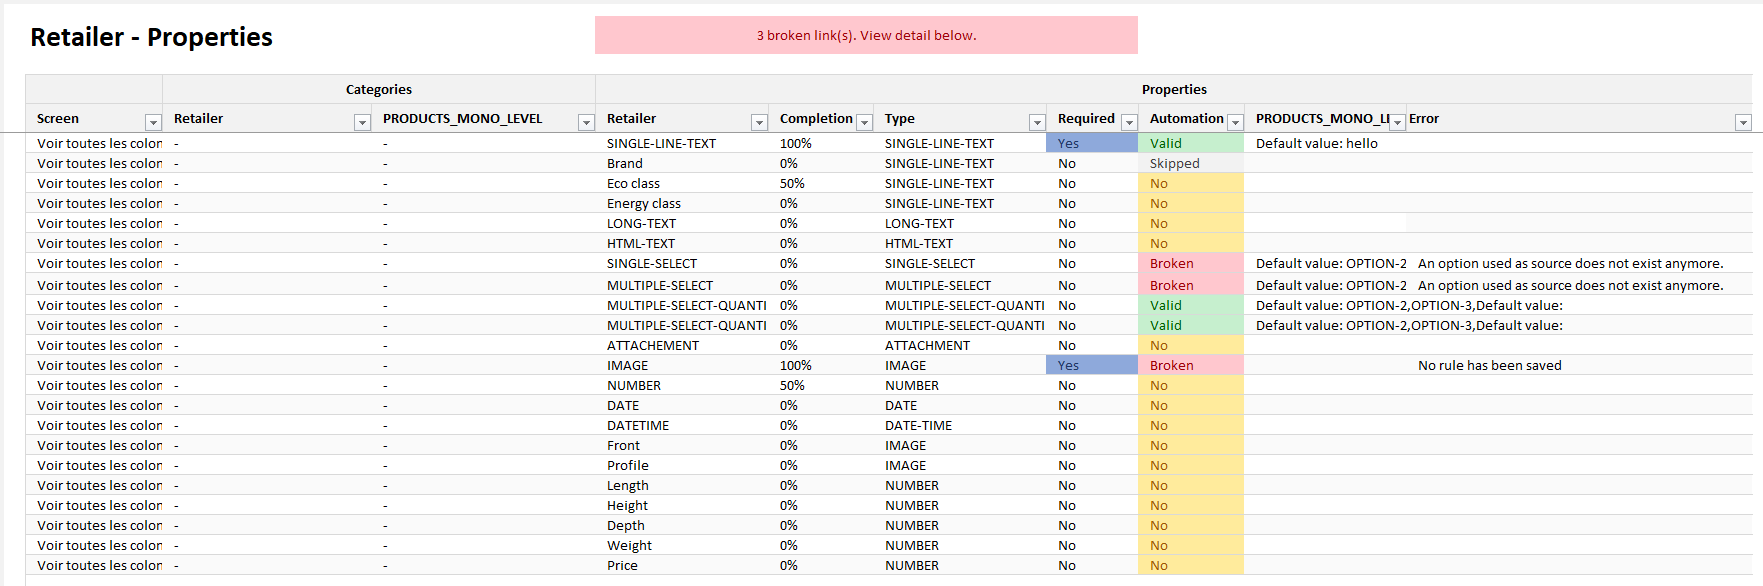The width and height of the screenshot is (1763, 586).
Task: Click the green Valid cell for SINGLE-LINE-TEXT
Action: pyautogui.click(x=1190, y=144)
